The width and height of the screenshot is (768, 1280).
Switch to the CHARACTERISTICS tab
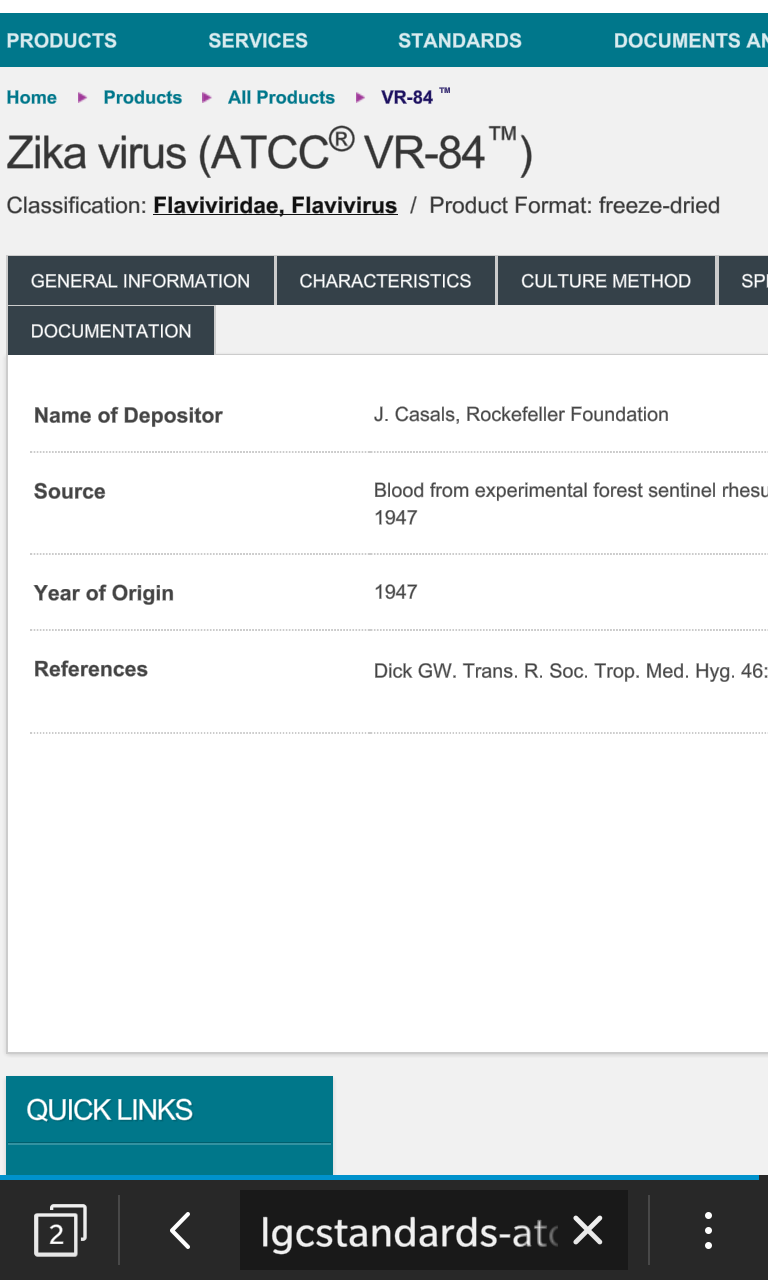pos(385,281)
